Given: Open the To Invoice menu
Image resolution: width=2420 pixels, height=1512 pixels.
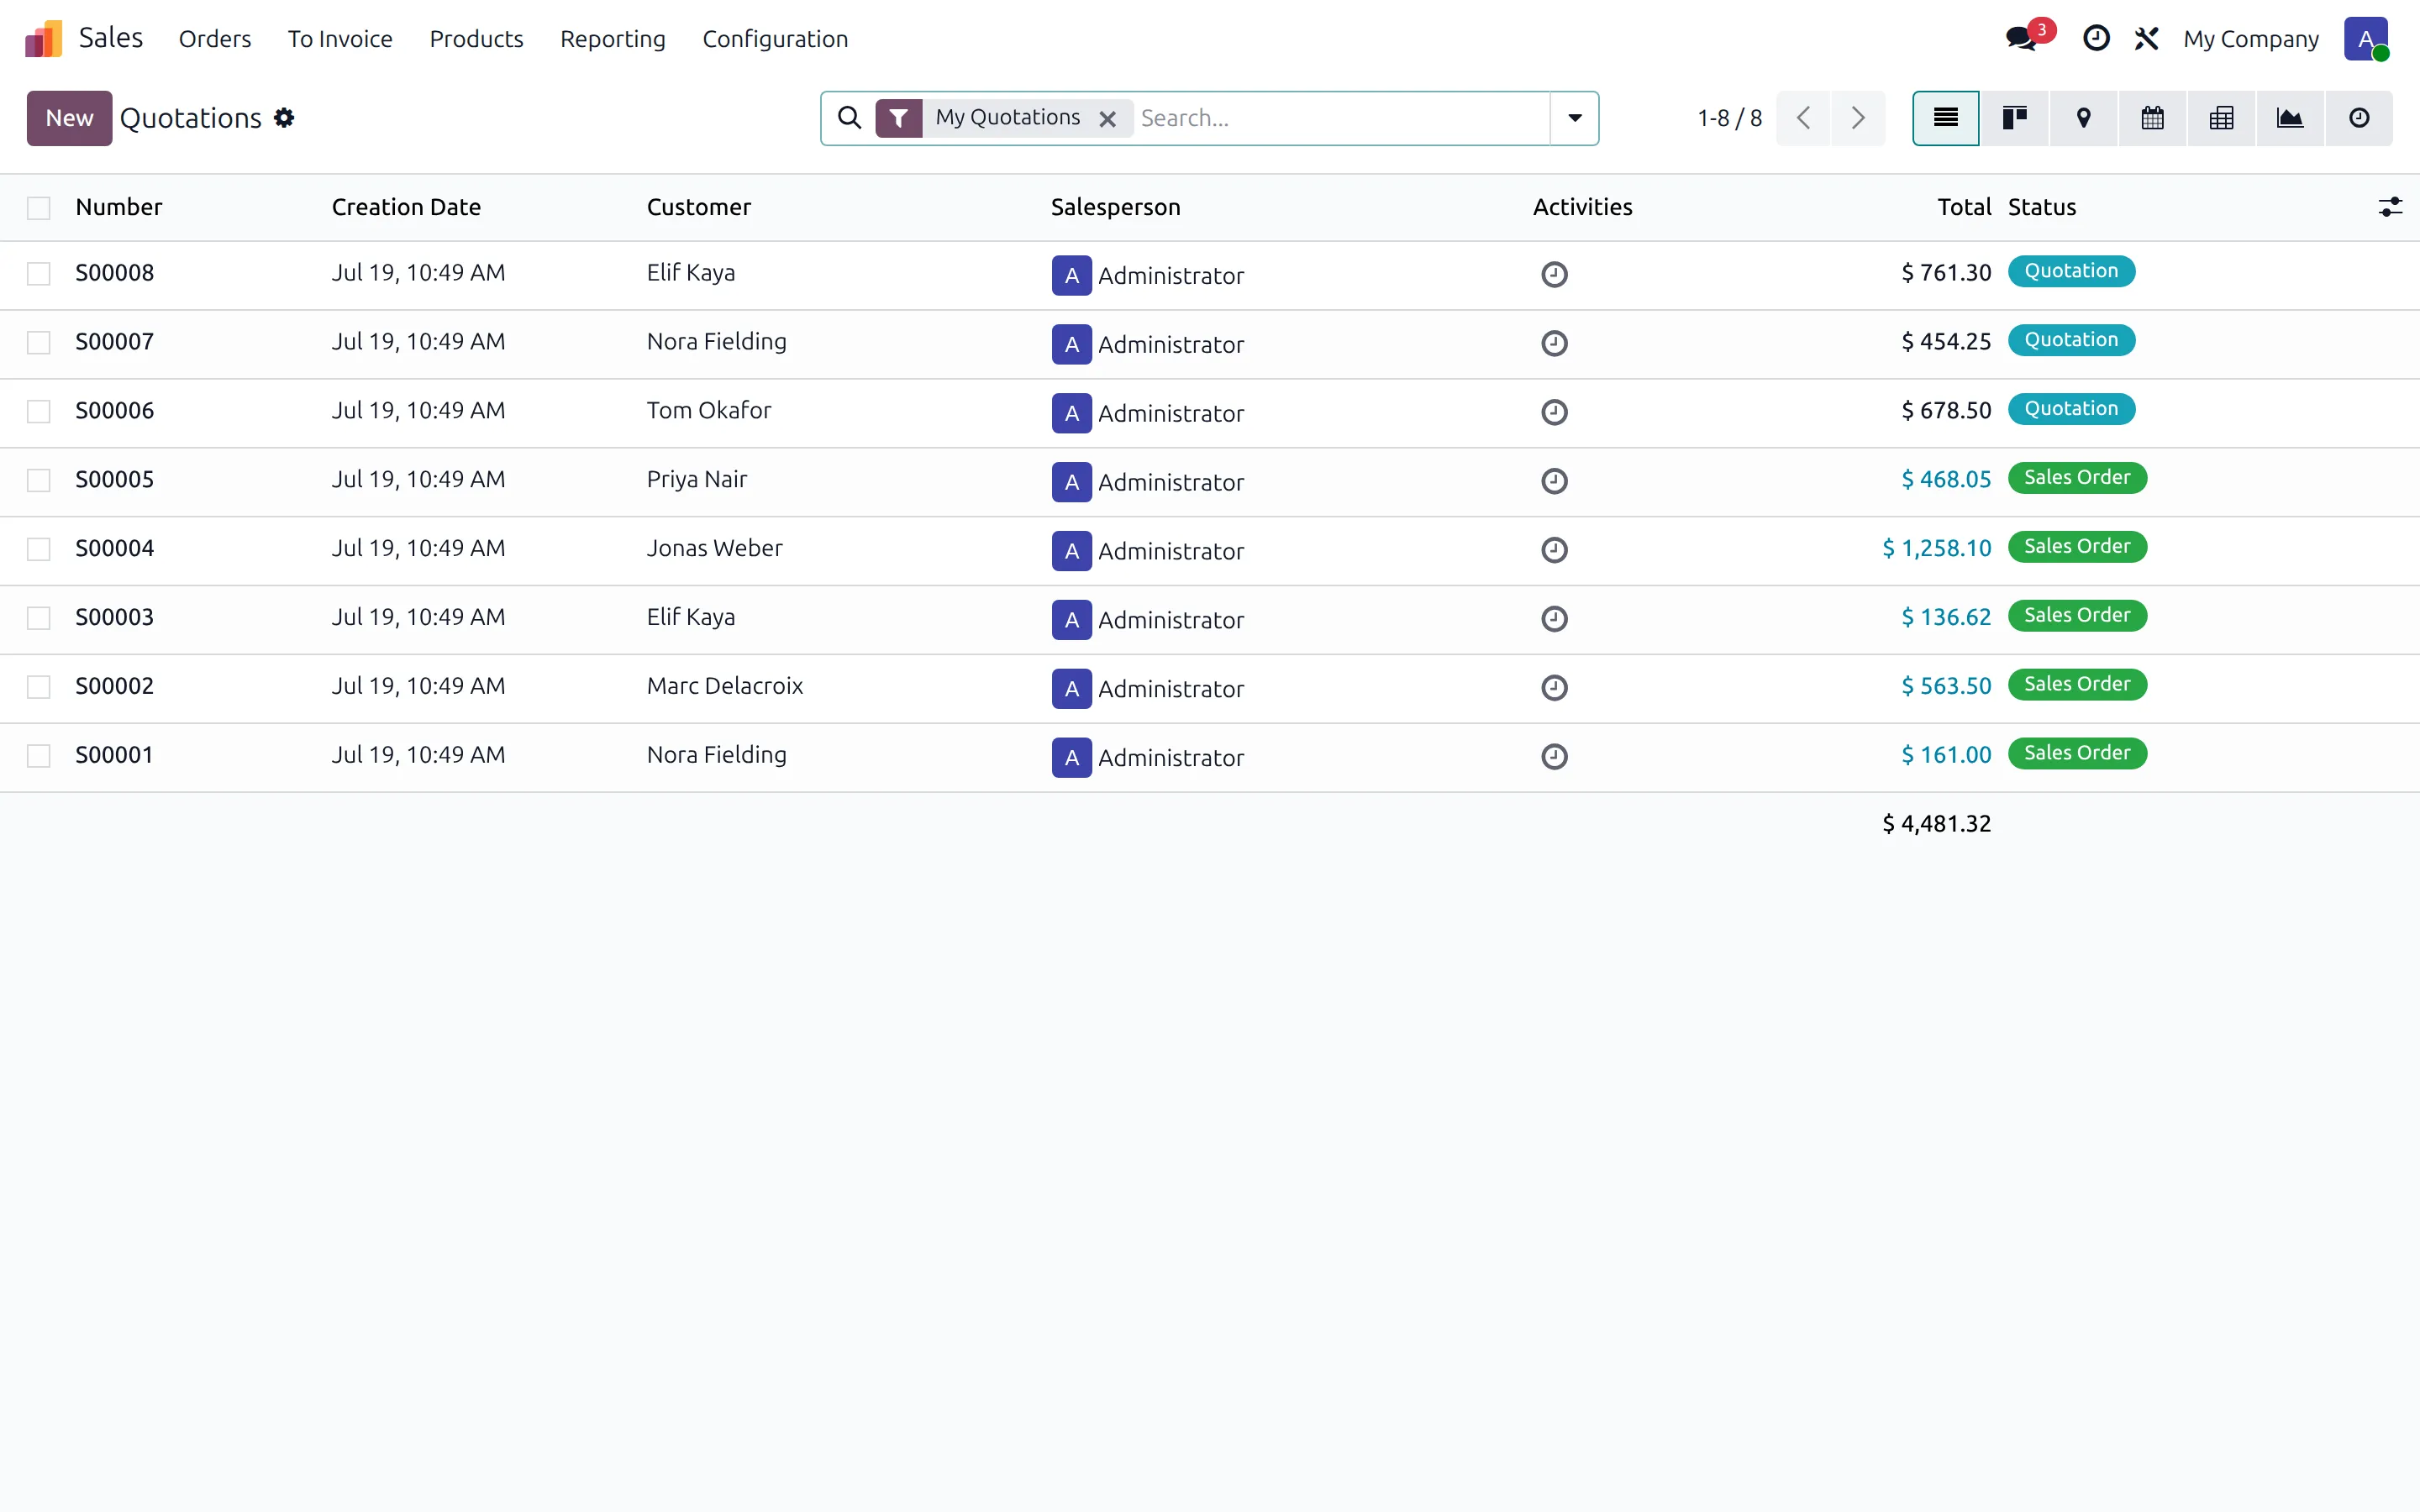Looking at the screenshot, I should [340, 39].
